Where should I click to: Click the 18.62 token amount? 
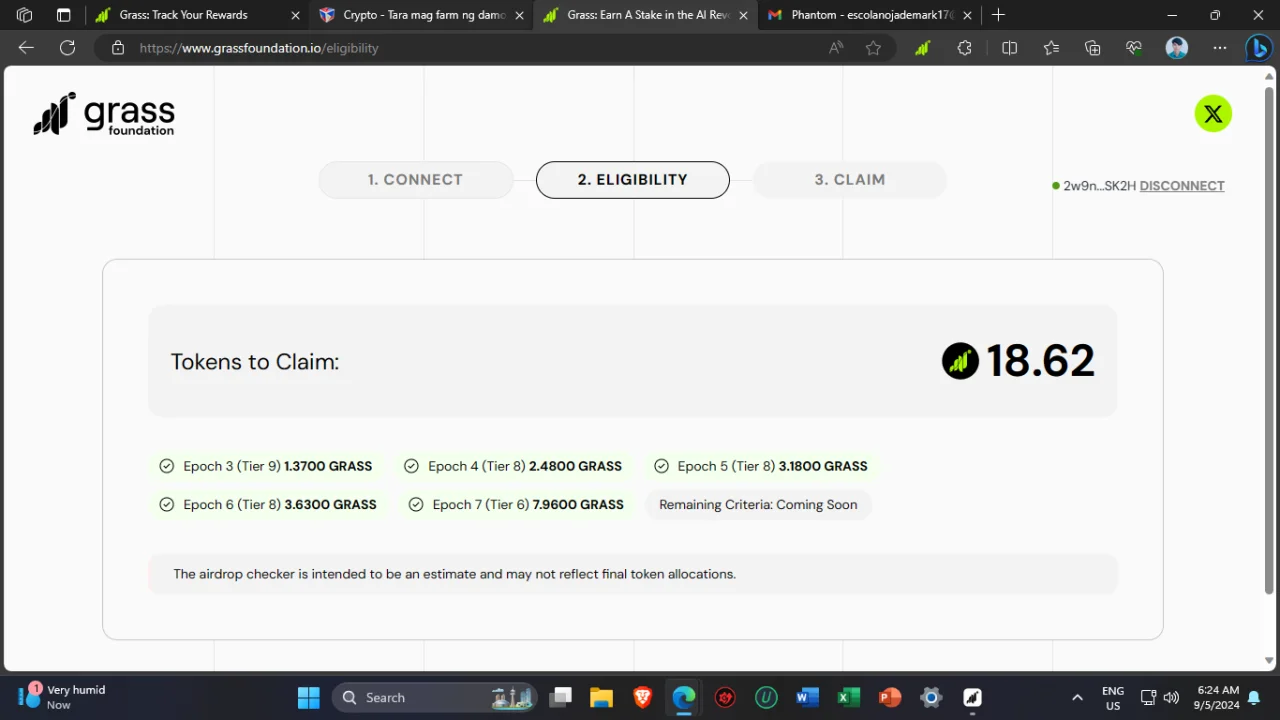1041,361
